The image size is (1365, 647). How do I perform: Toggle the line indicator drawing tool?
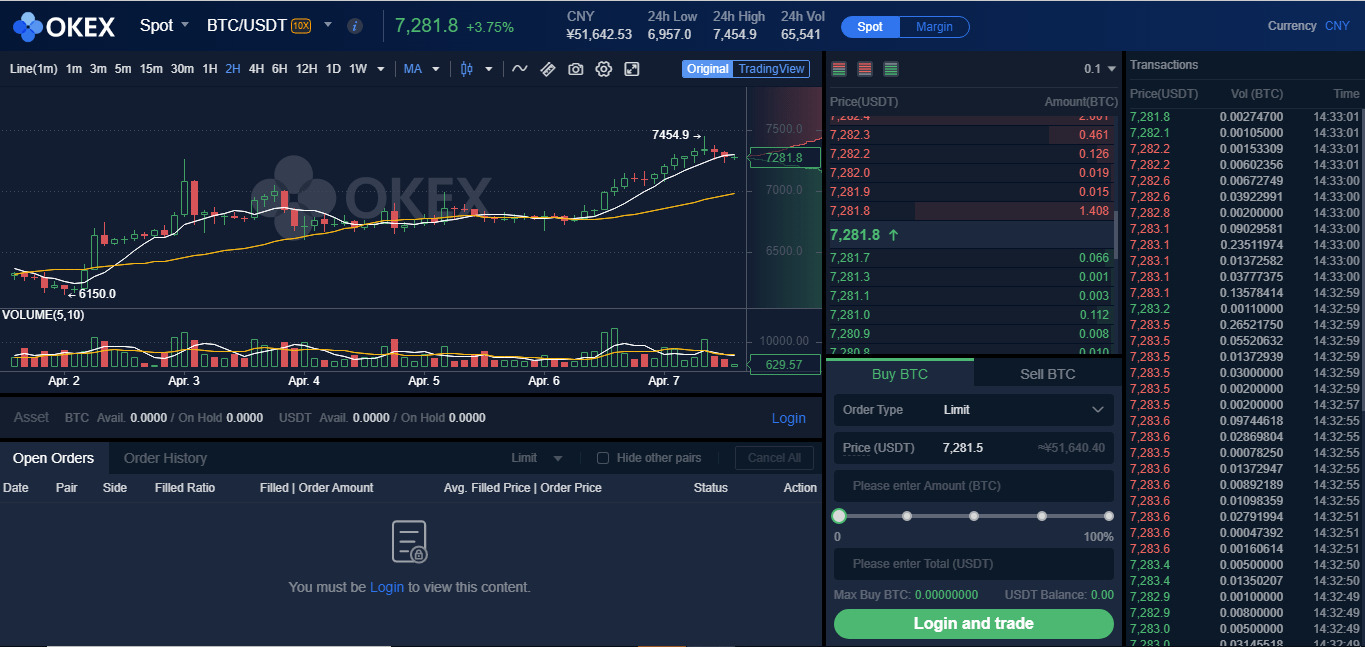(519, 69)
